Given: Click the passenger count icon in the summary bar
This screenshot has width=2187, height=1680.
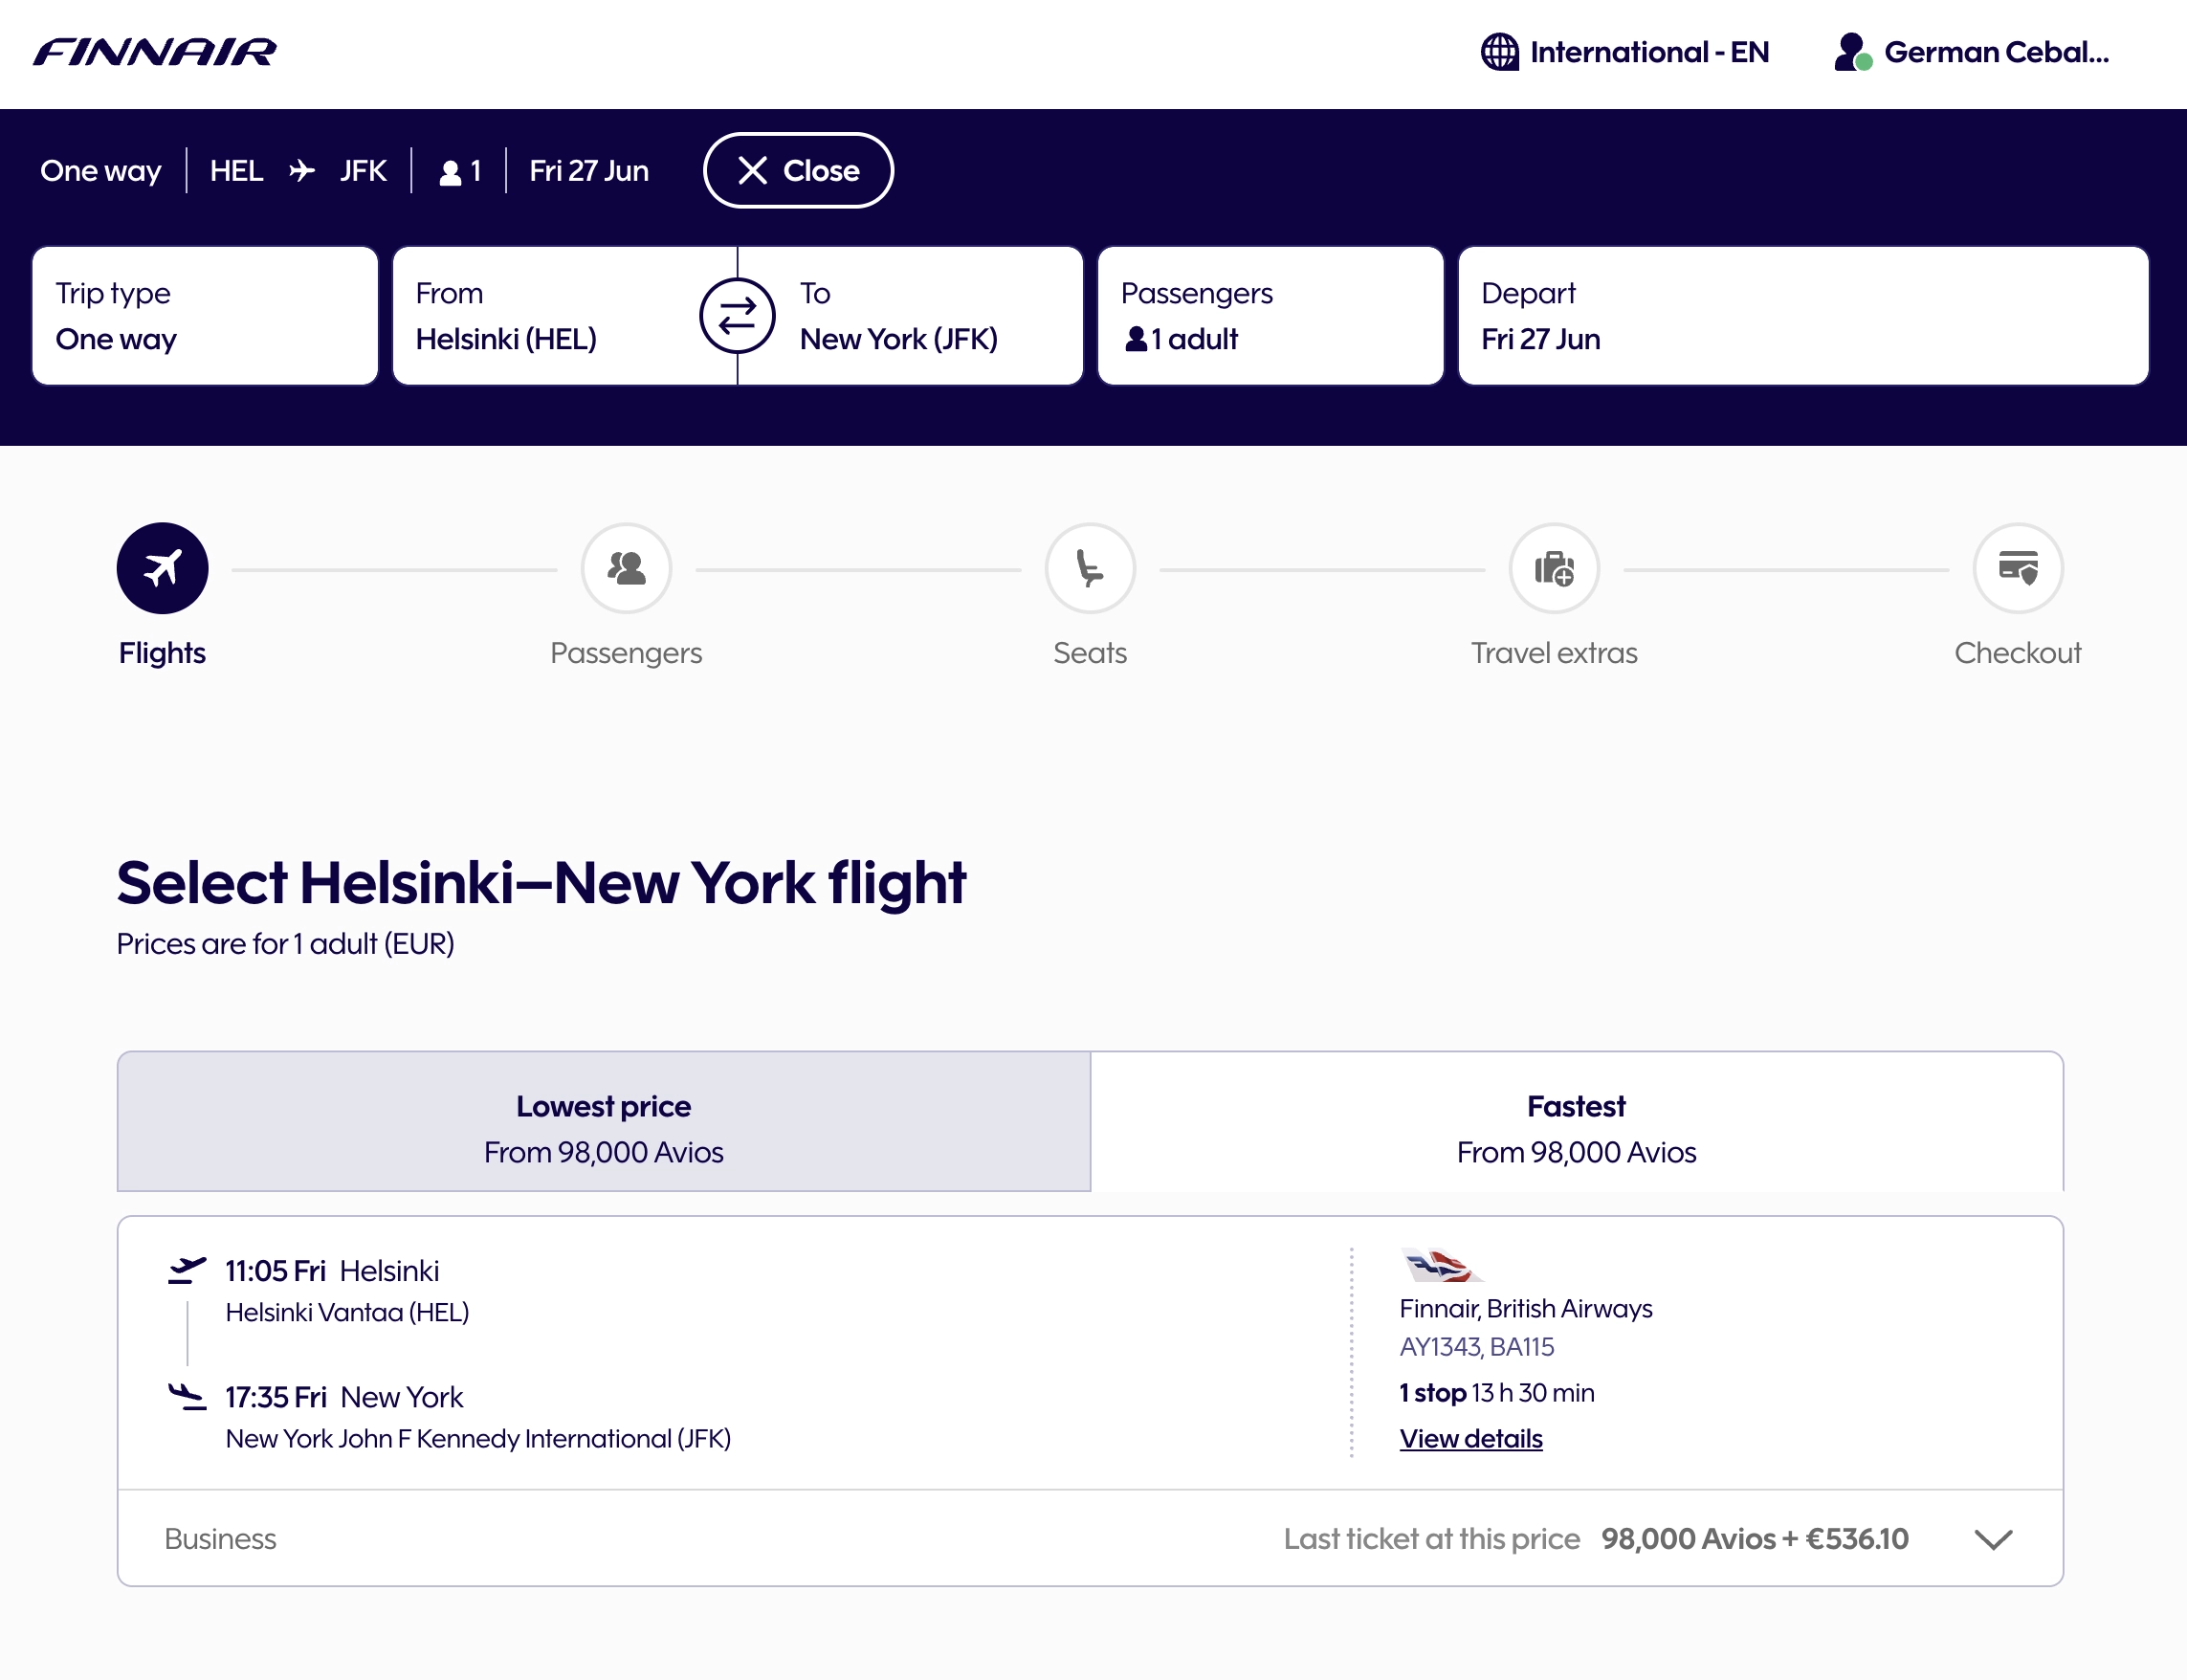Looking at the screenshot, I should [451, 172].
